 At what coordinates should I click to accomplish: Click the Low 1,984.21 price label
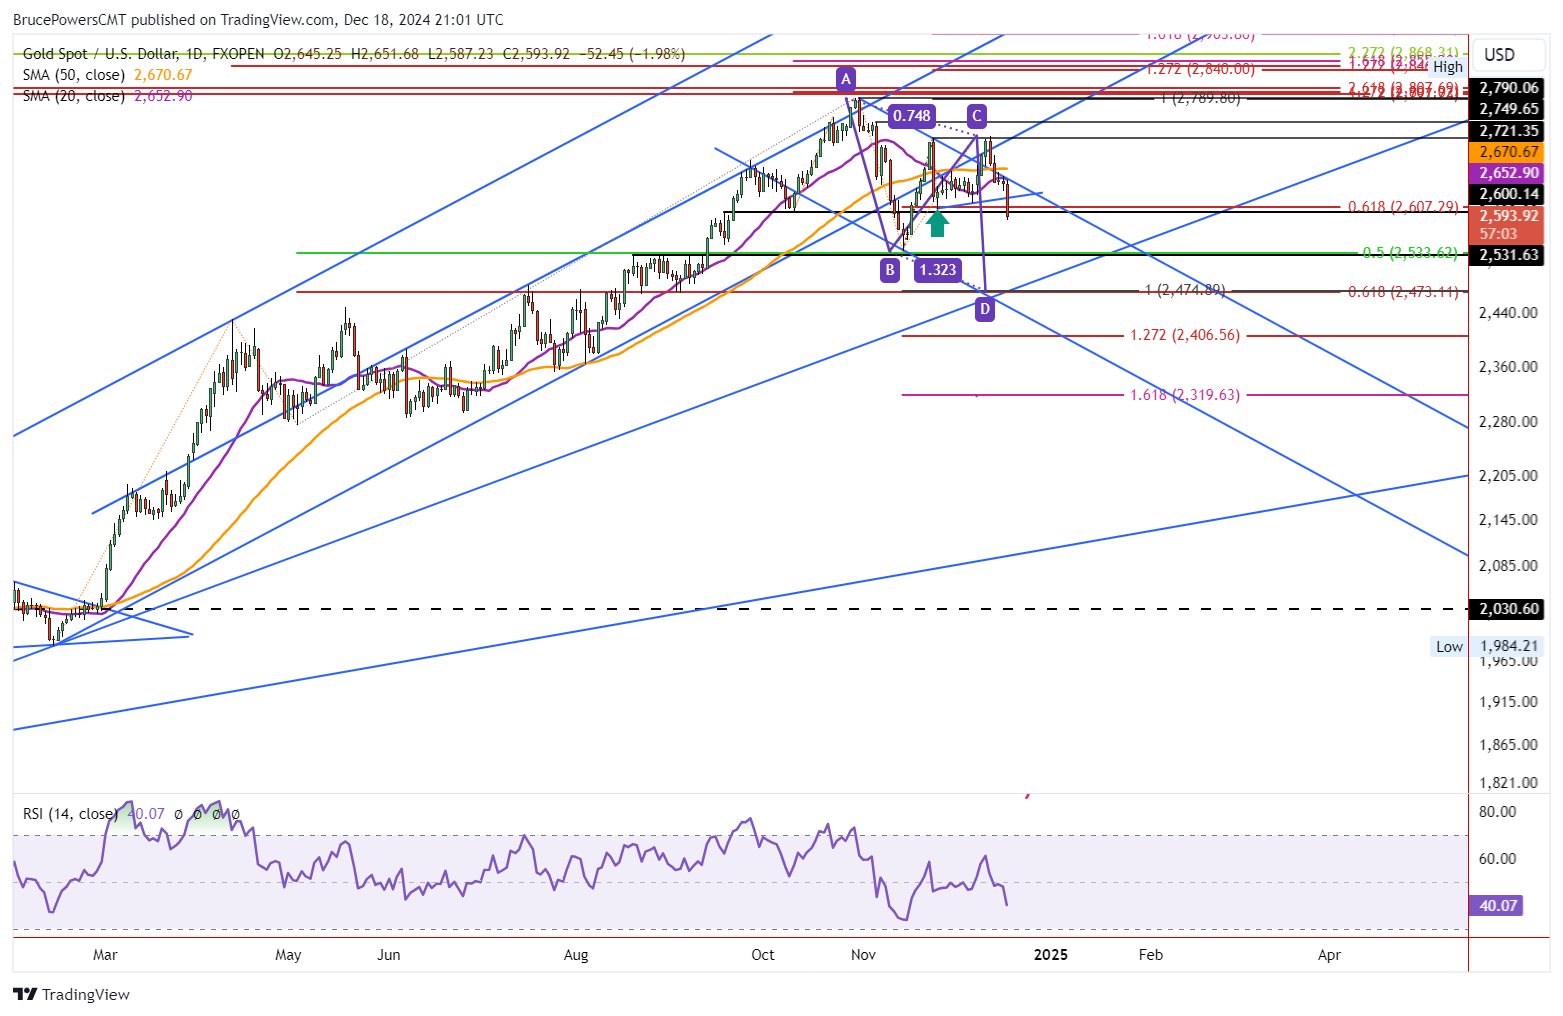pyautogui.click(x=1488, y=646)
